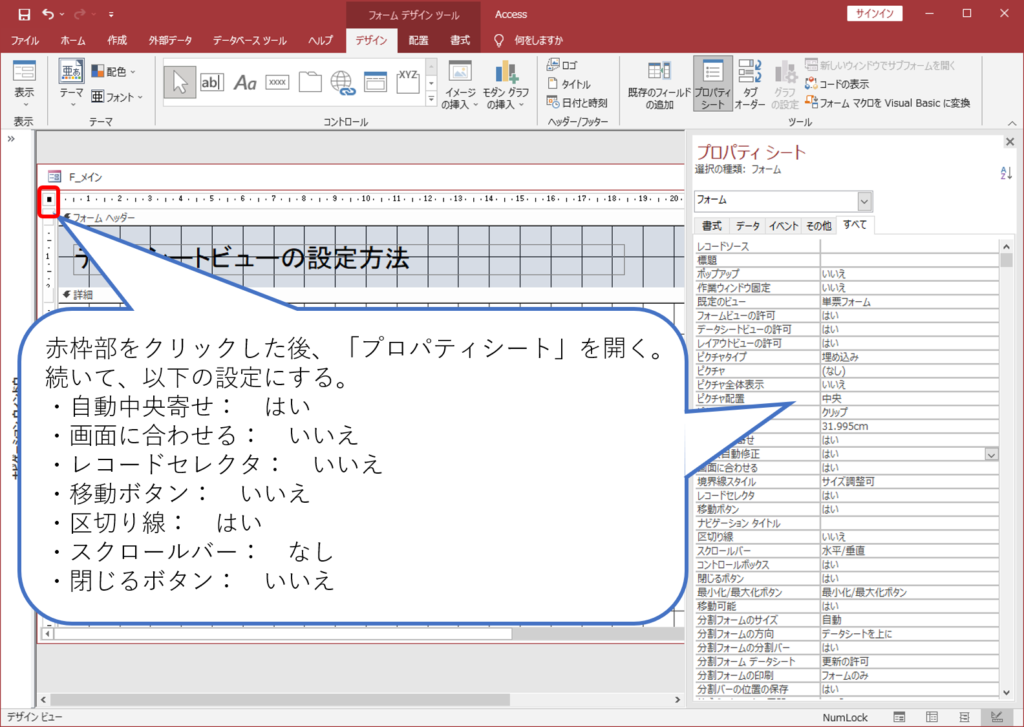Insert 日付と時刻 date and time
The width and height of the screenshot is (1024, 727).
pyautogui.click(x=577, y=103)
